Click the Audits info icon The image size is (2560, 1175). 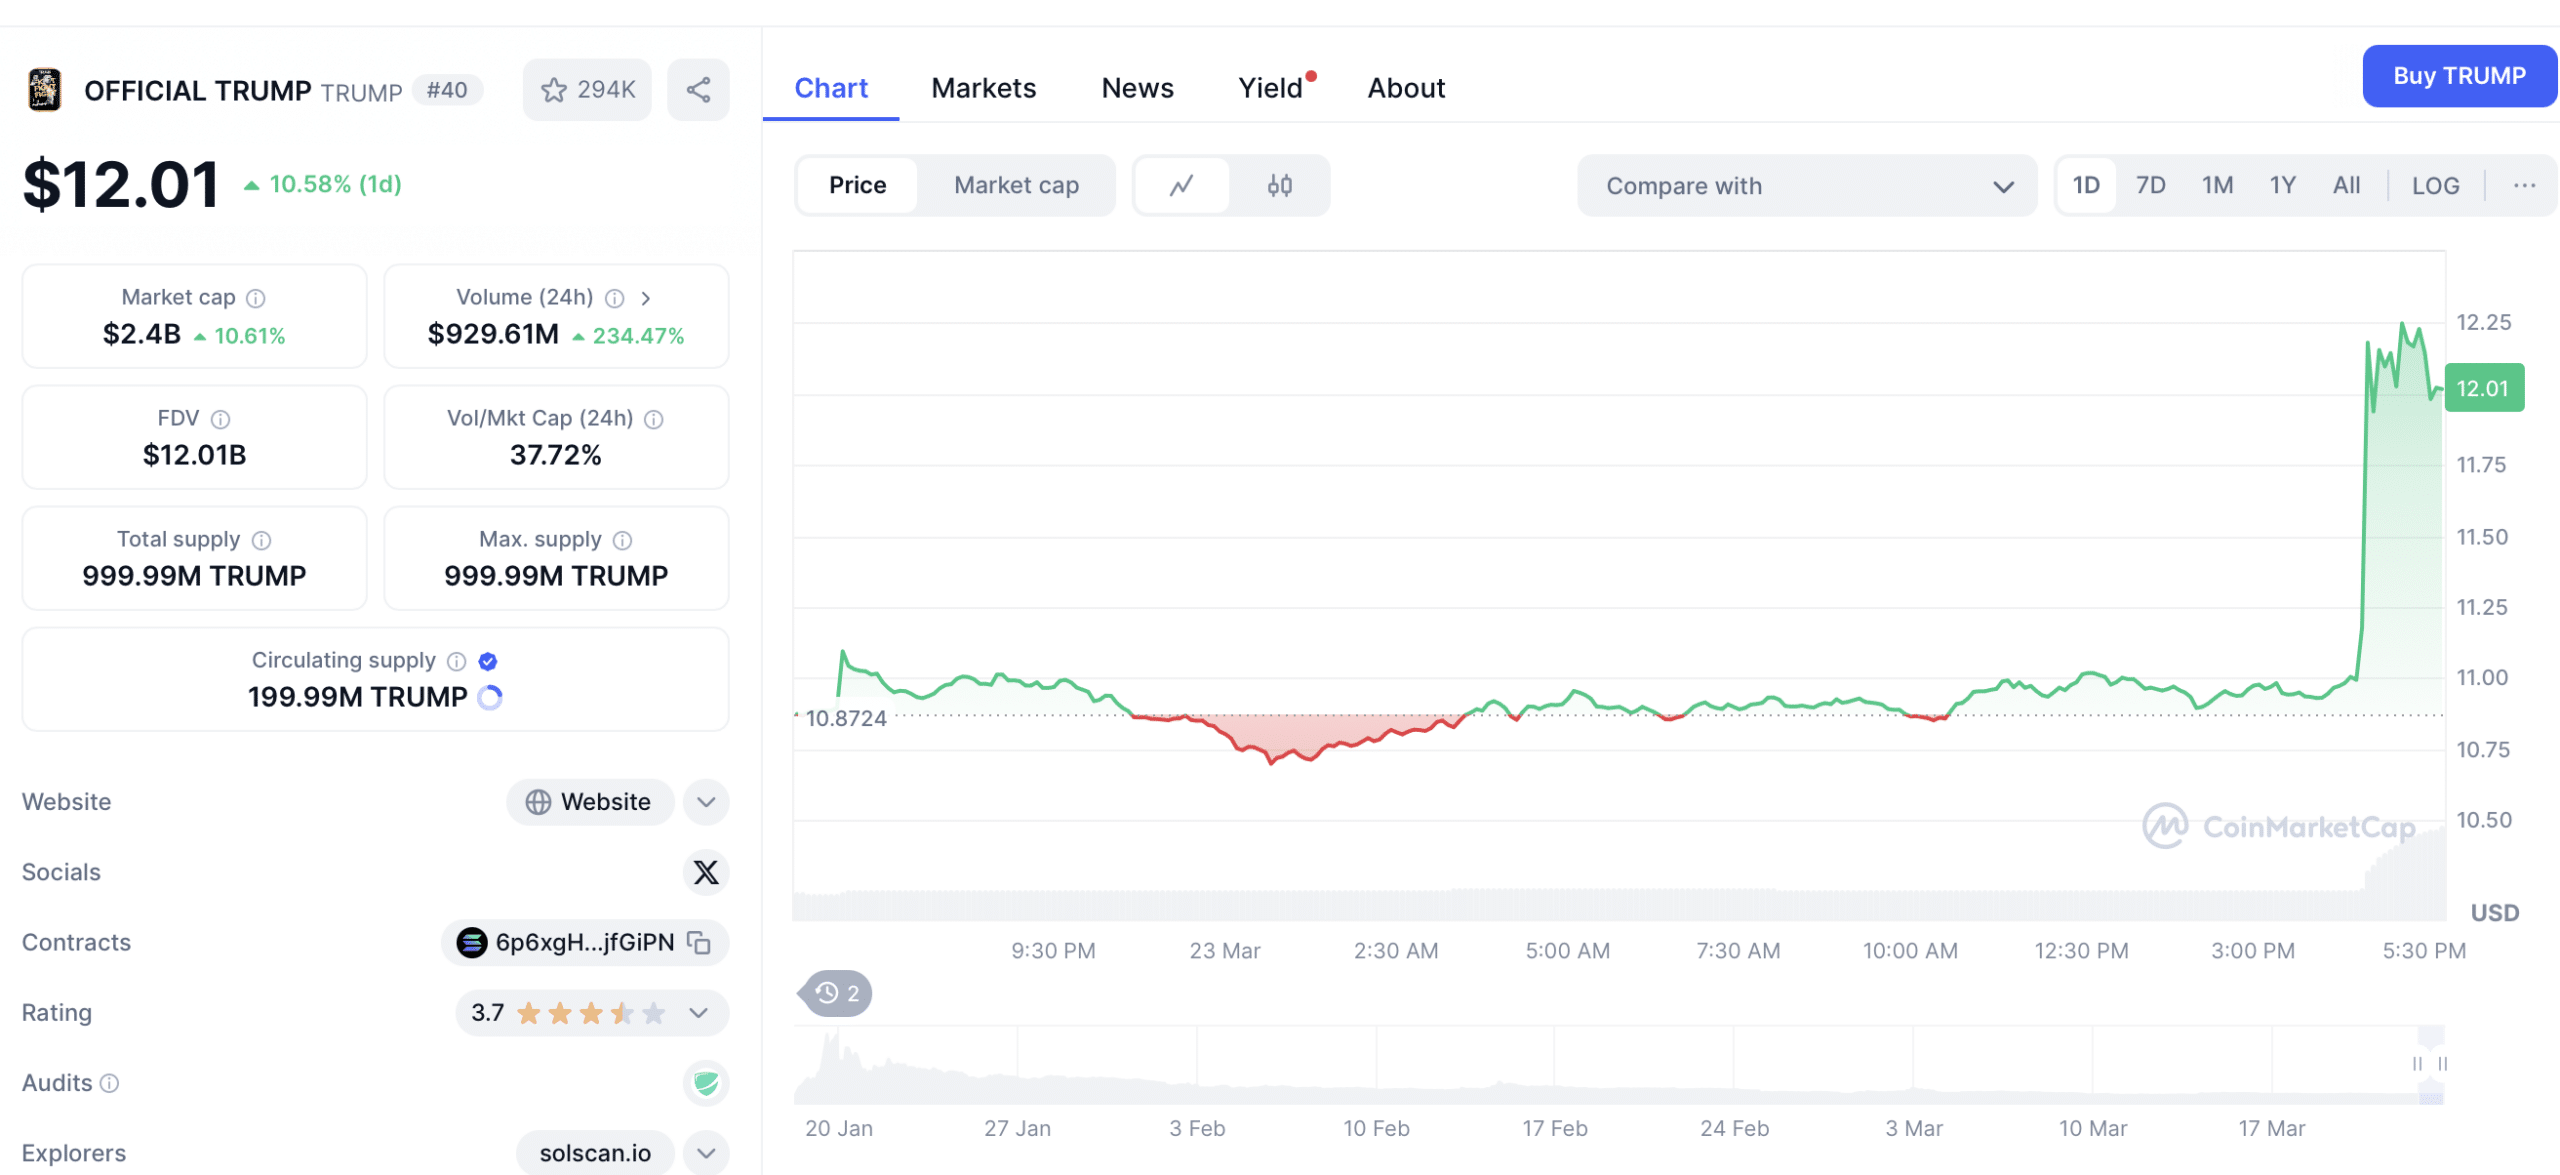pyautogui.click(x=110, y=1083)
